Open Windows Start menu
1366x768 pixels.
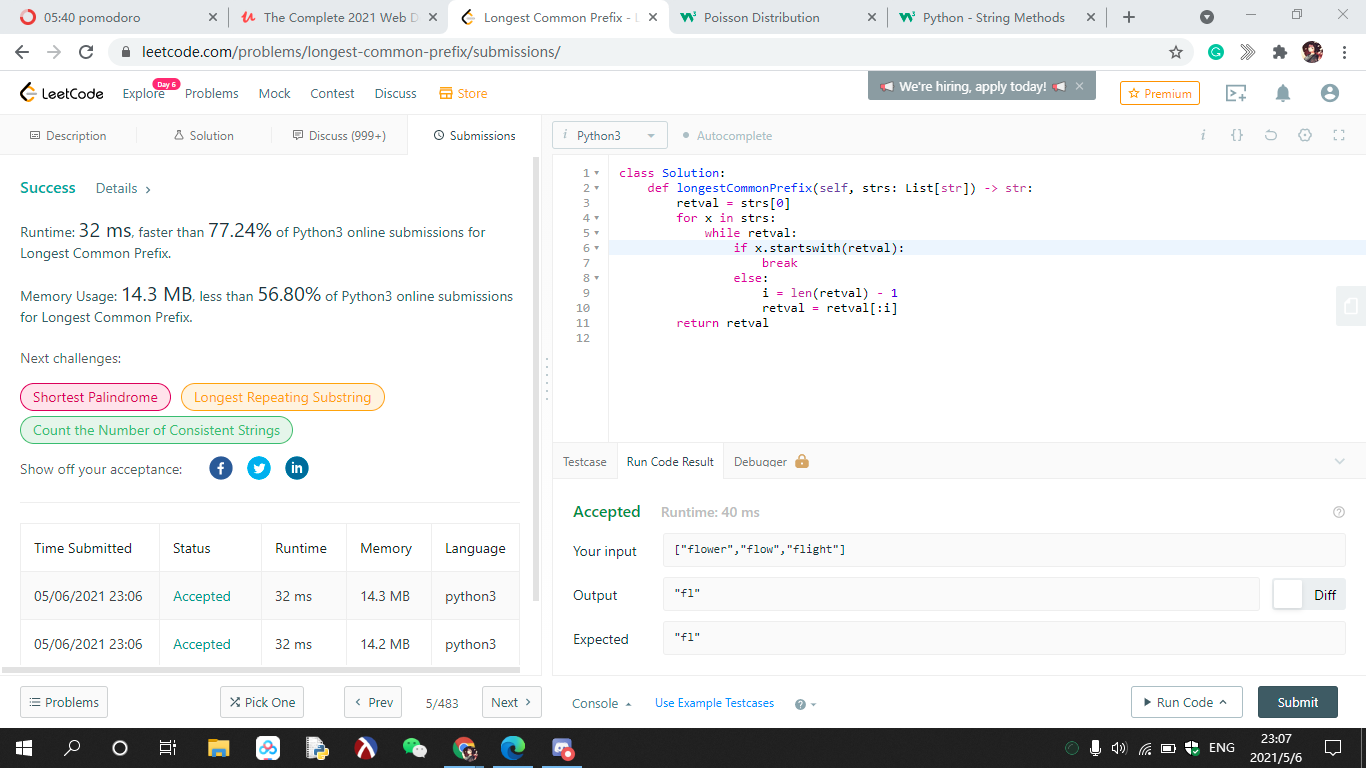tap(24, 747)
